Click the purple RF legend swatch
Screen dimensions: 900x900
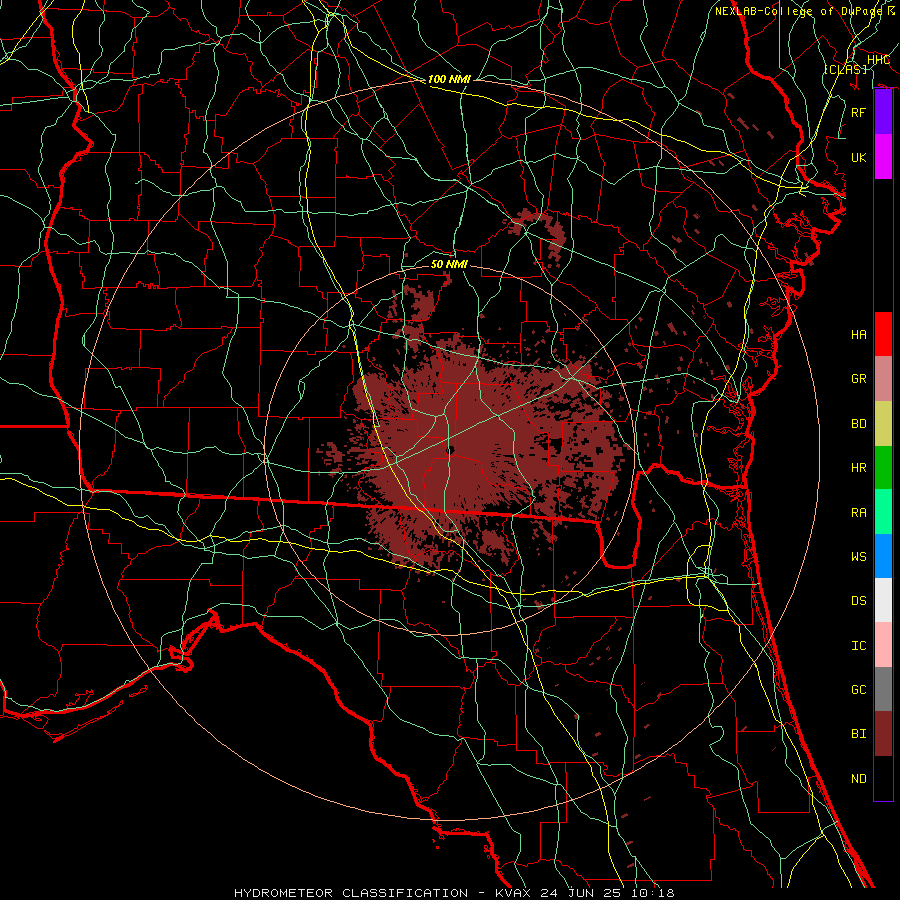(x=883, y=112)
